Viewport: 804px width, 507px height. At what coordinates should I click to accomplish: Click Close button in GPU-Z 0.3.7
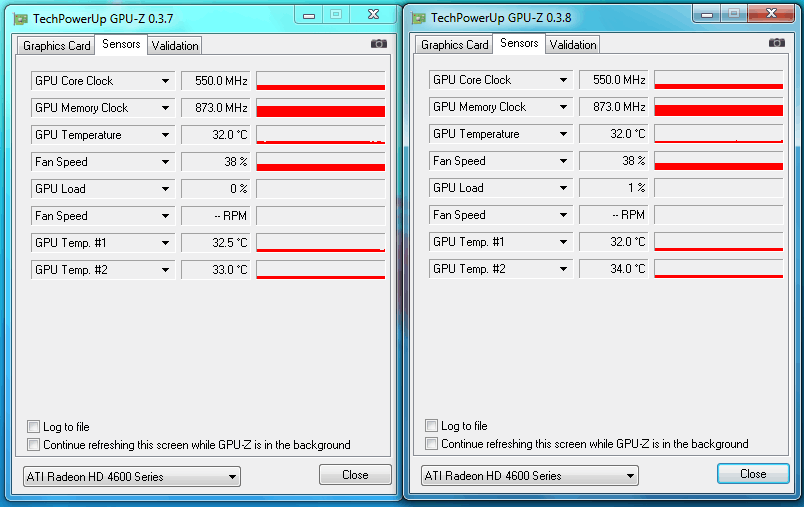click(x=355, y=475)
